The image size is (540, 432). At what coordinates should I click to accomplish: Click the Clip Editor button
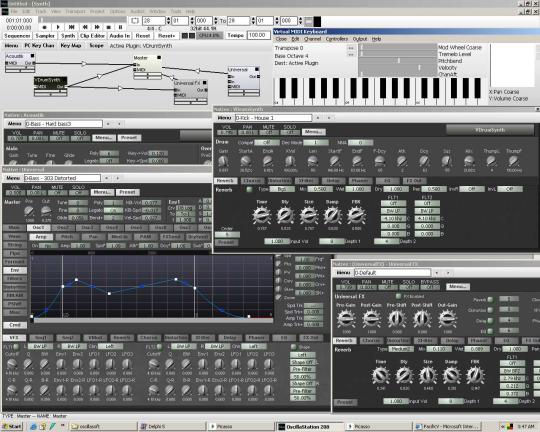click(x=92, y=36)
